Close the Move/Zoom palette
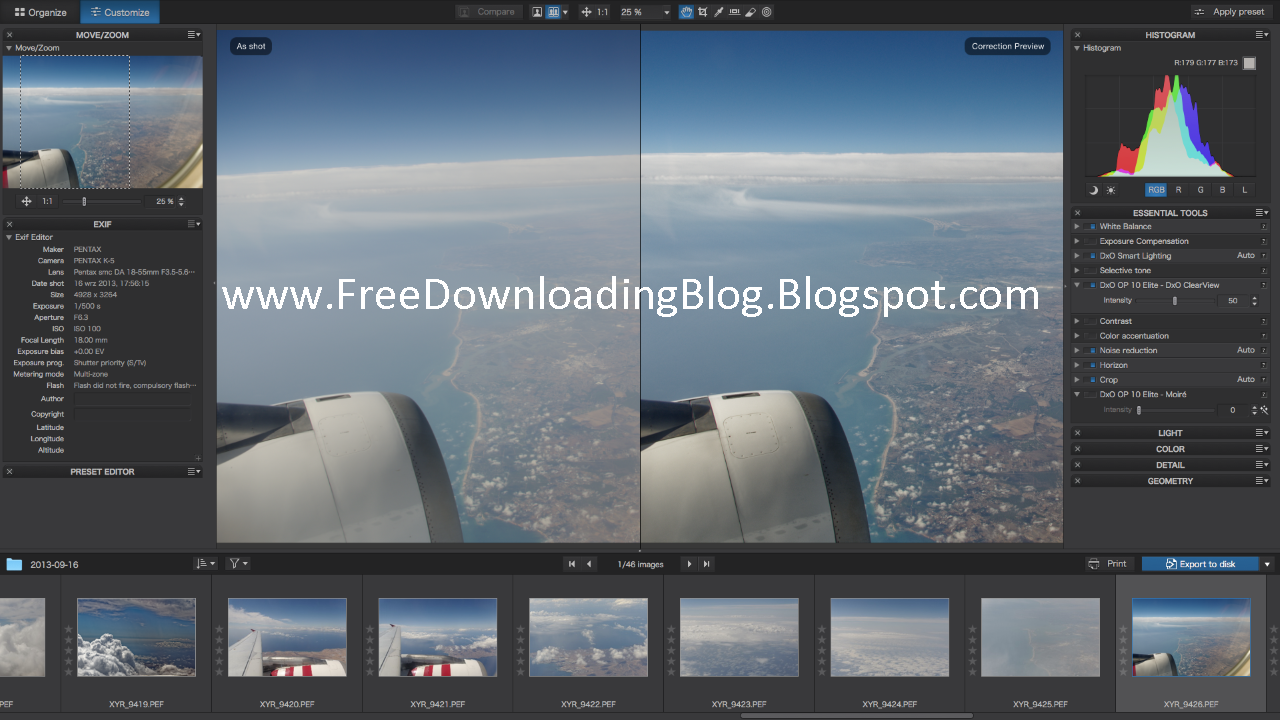Image resolution: width=1280 pixels, height=720 pixels. coord(10,35)
